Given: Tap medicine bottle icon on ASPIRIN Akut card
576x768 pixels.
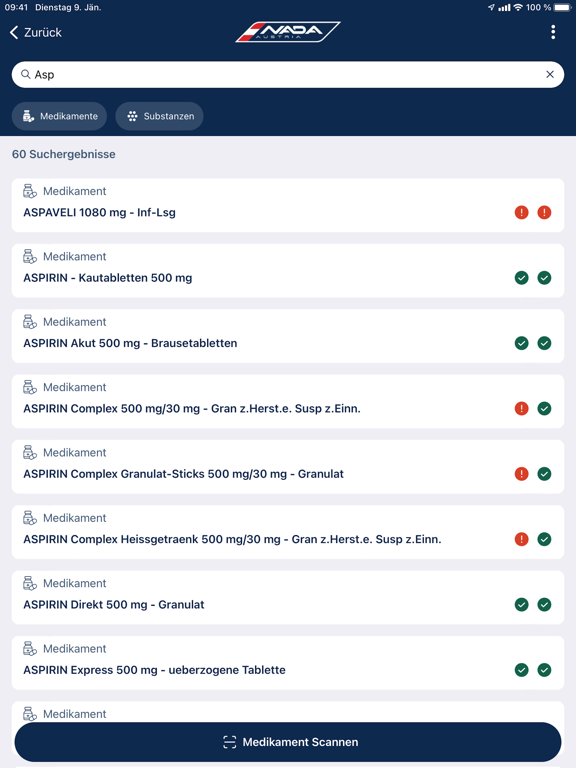Looking at the screenshot, I should point(30,322).
